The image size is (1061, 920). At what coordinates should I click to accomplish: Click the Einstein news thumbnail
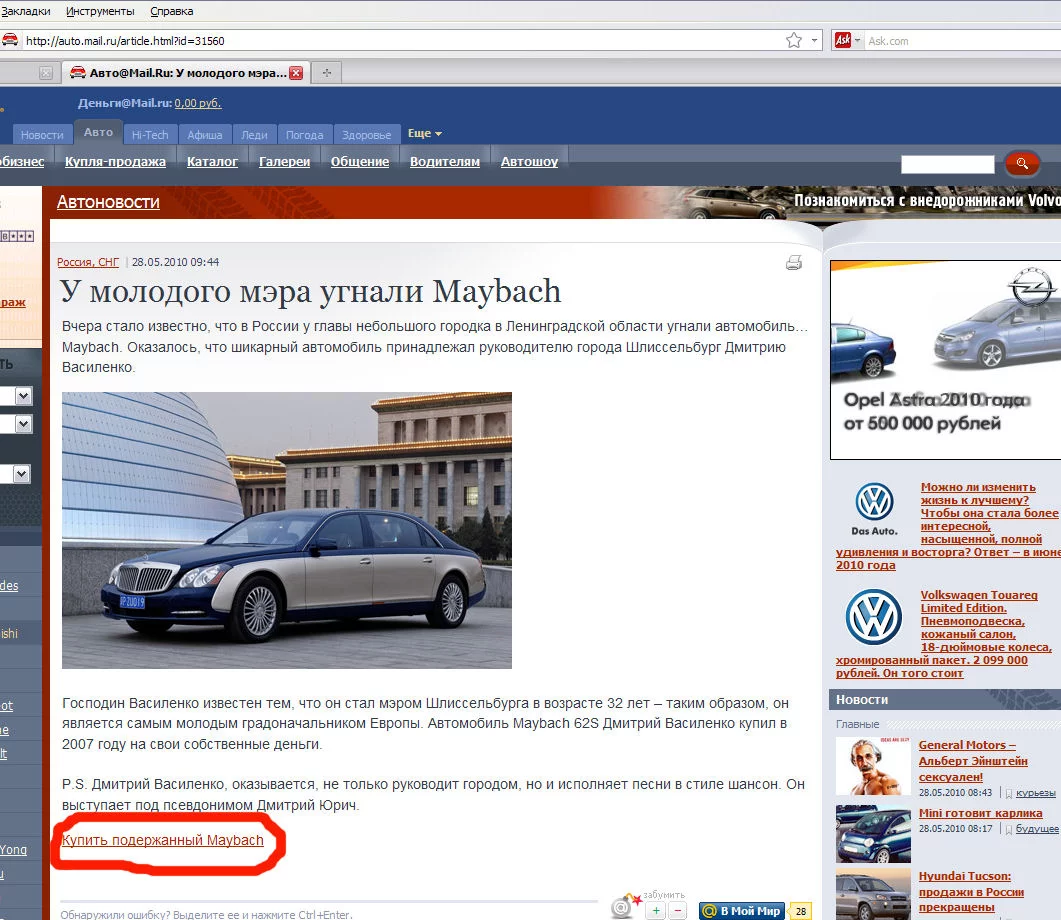point(873,766)
